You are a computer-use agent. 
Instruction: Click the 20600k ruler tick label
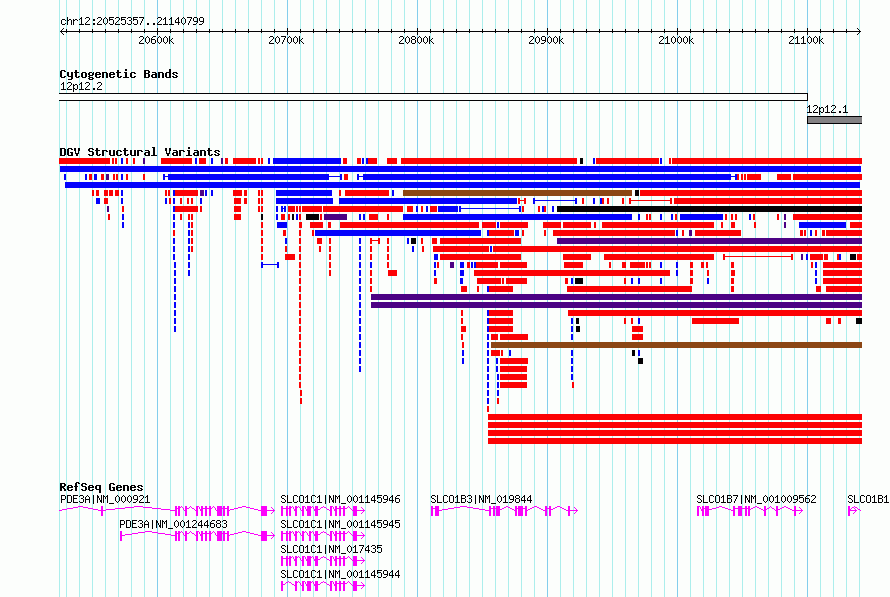tap(156, 40)
